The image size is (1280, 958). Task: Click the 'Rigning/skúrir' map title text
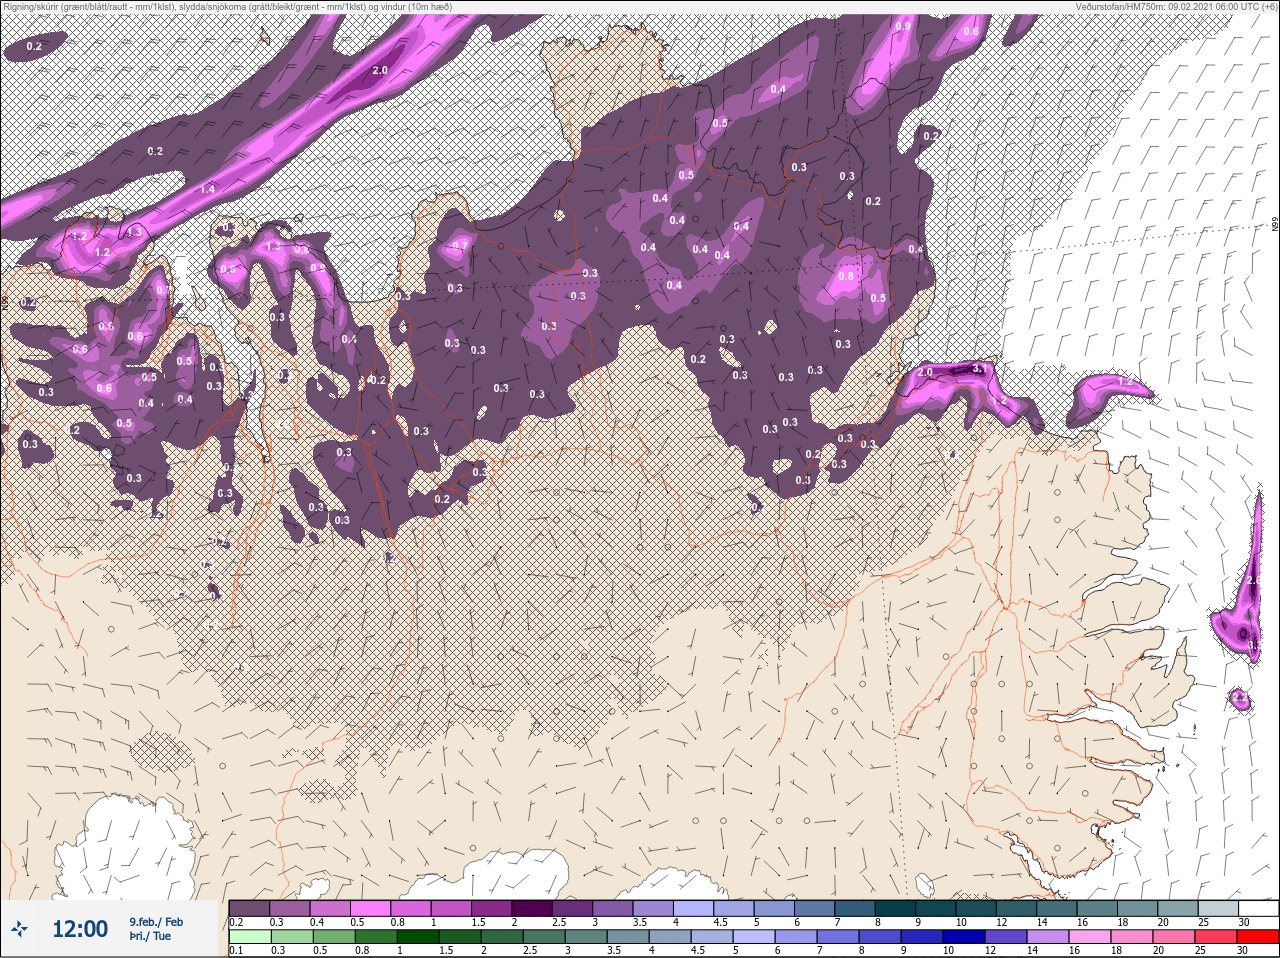pyautogui.click(x=34, y=7)
